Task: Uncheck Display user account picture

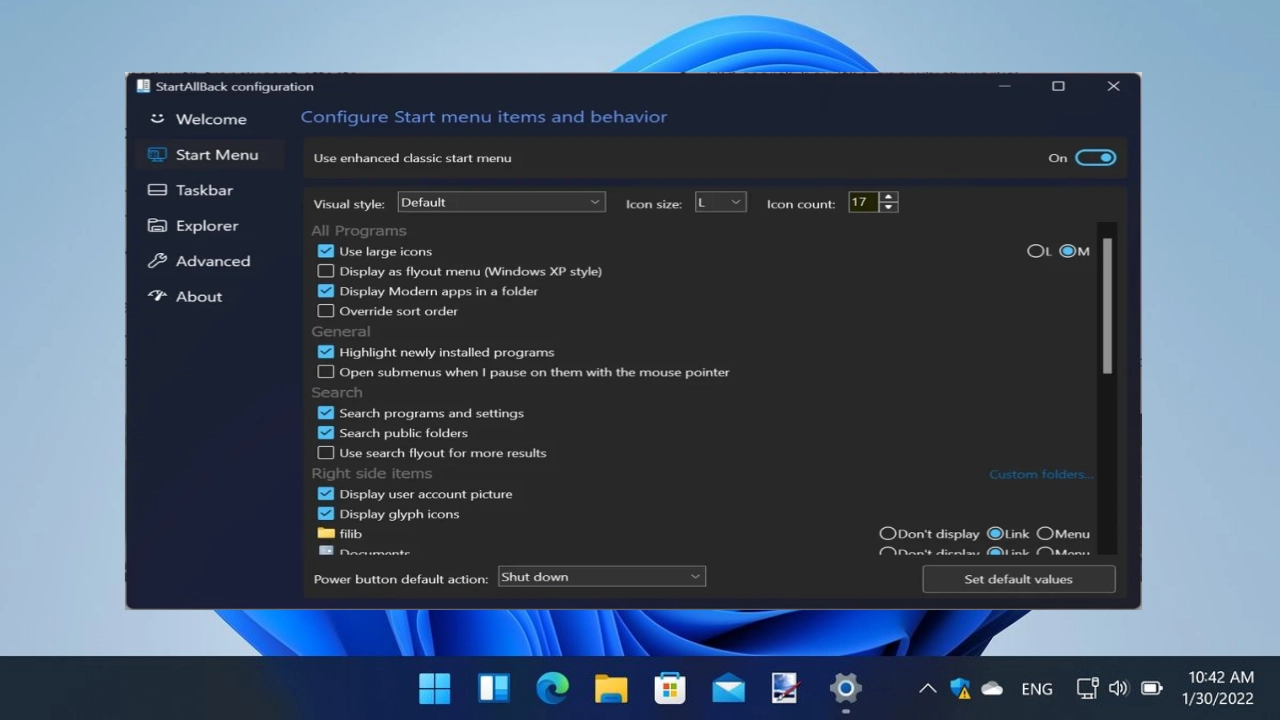Action: (326, 494)
